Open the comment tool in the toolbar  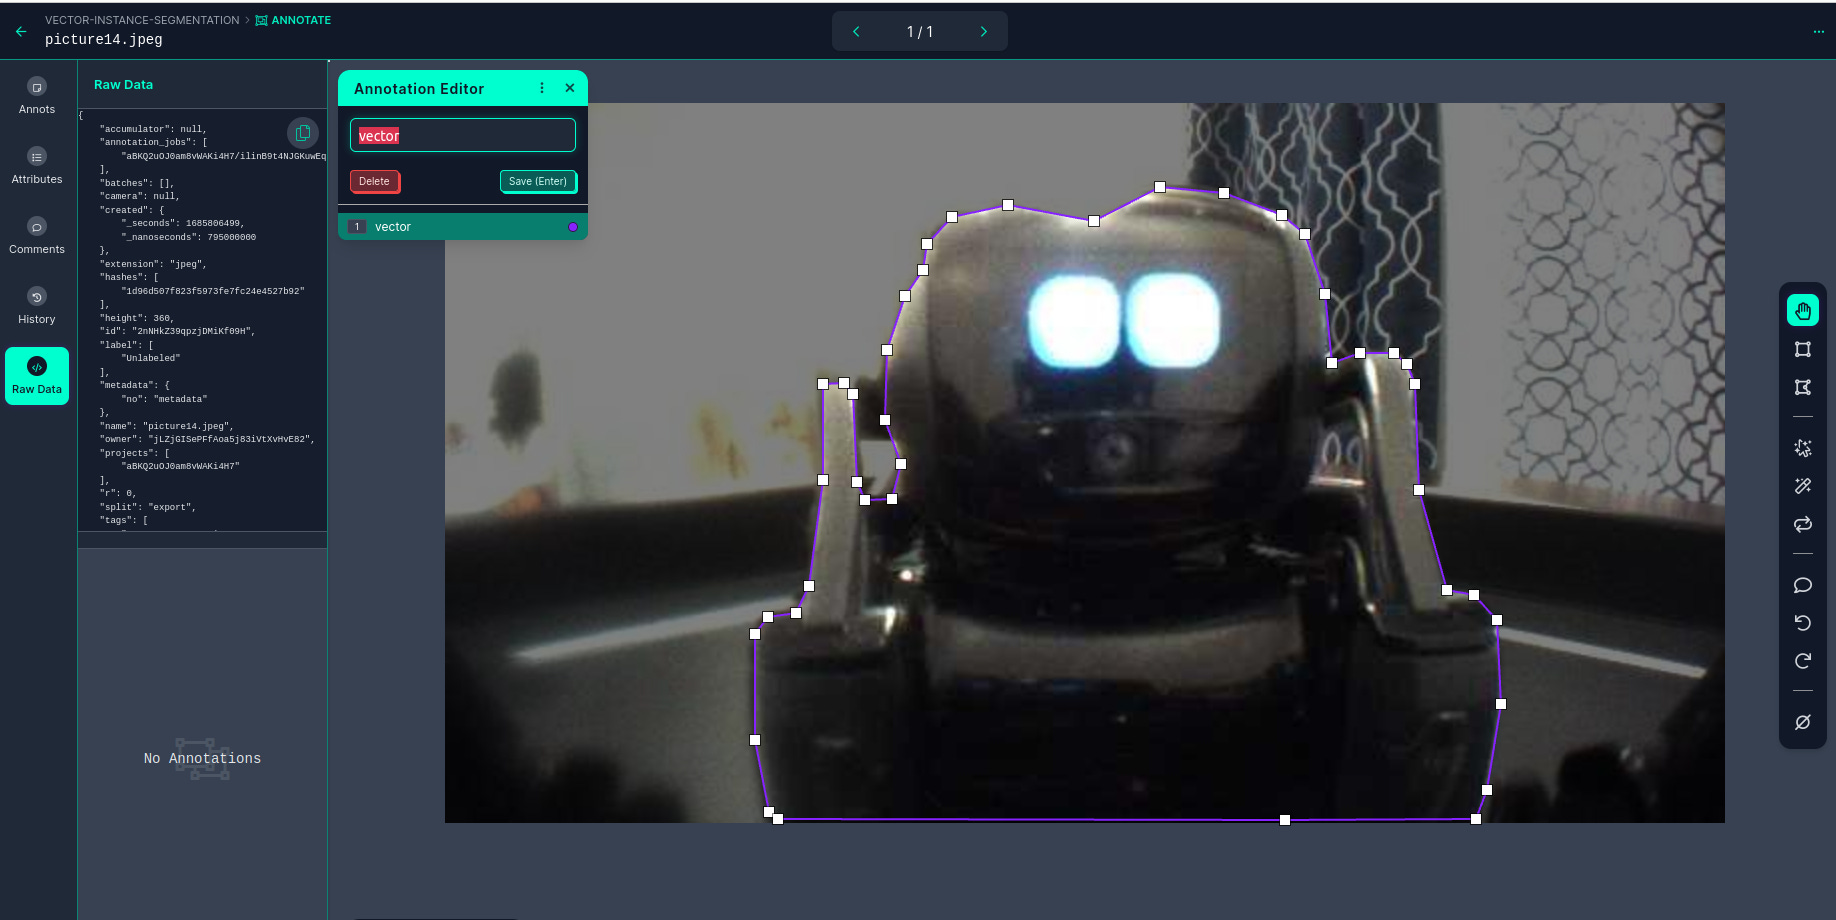[1802, 585]
